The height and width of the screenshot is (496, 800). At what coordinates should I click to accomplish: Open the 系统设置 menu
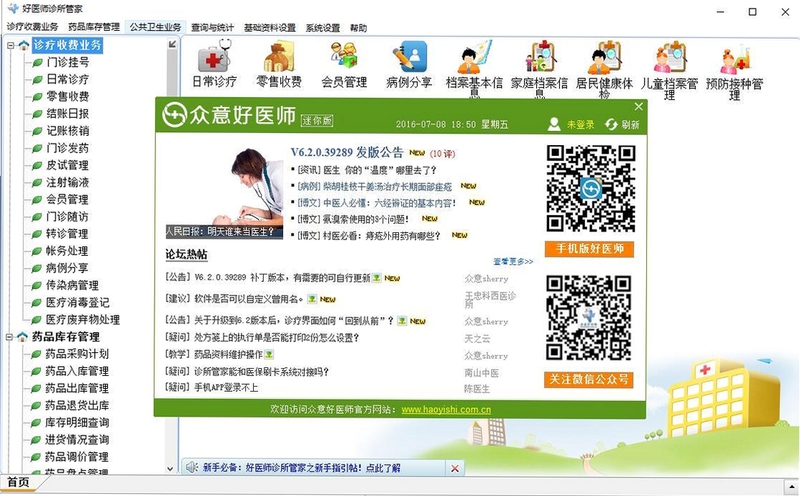[323, 28]
